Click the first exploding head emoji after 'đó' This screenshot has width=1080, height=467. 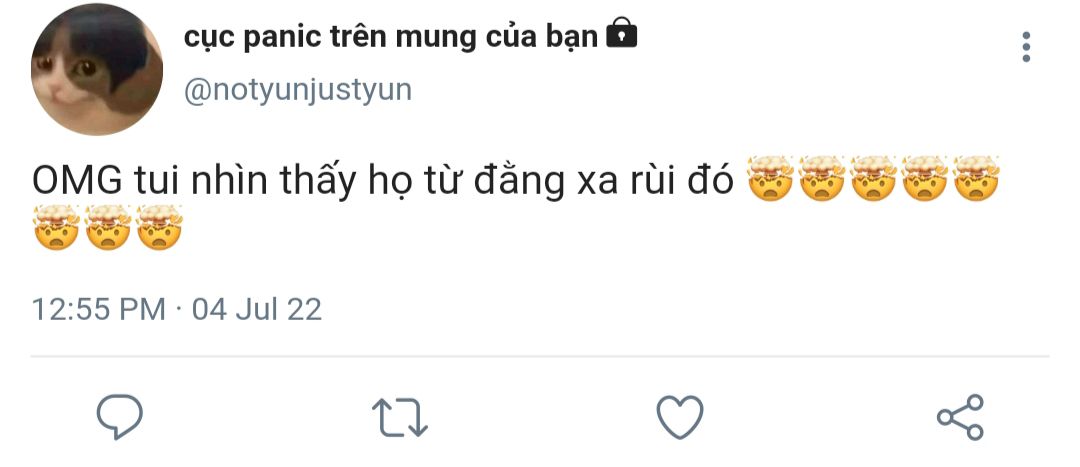770,178
